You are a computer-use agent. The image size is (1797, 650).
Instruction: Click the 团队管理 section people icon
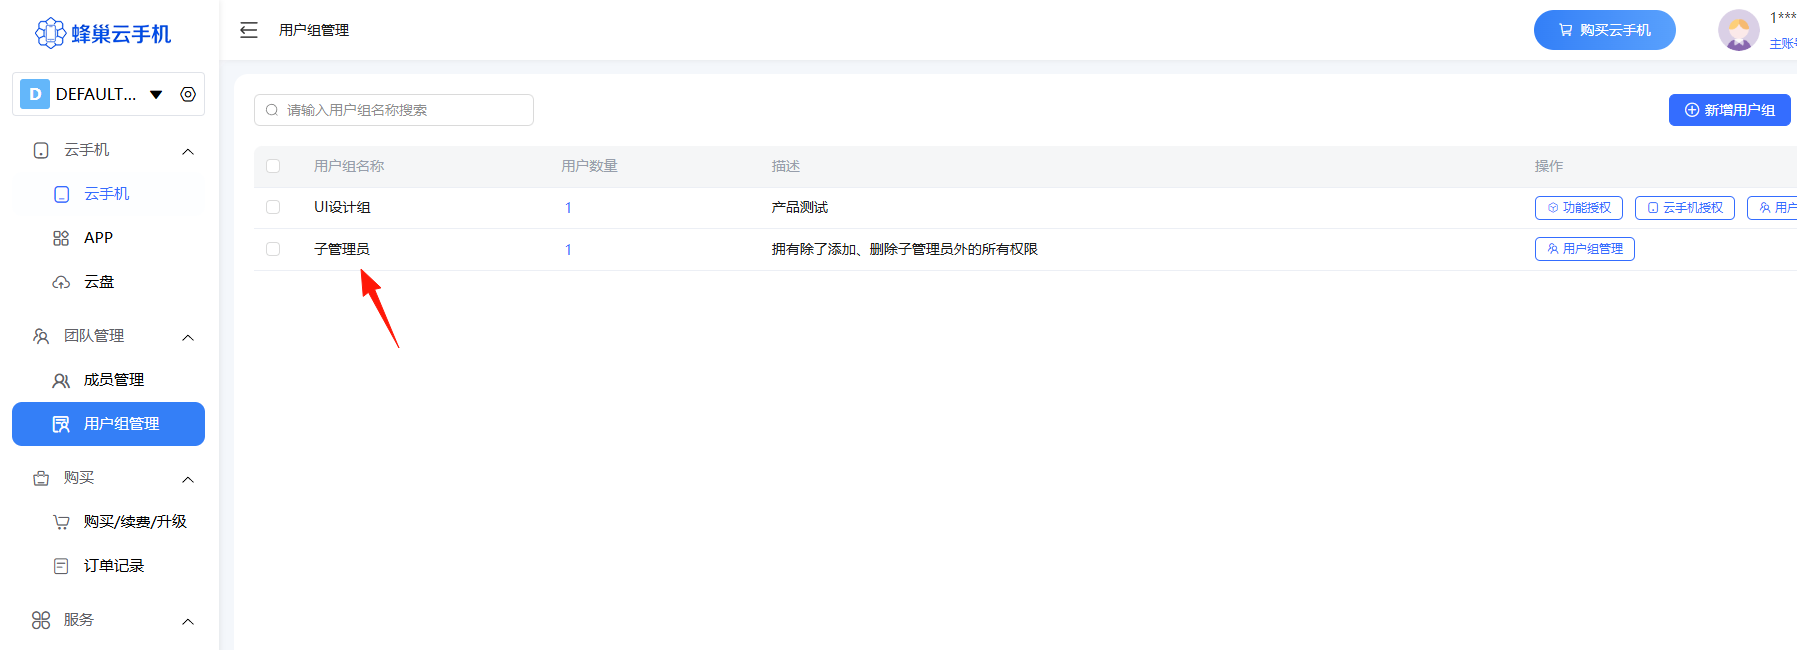(41, 336)
